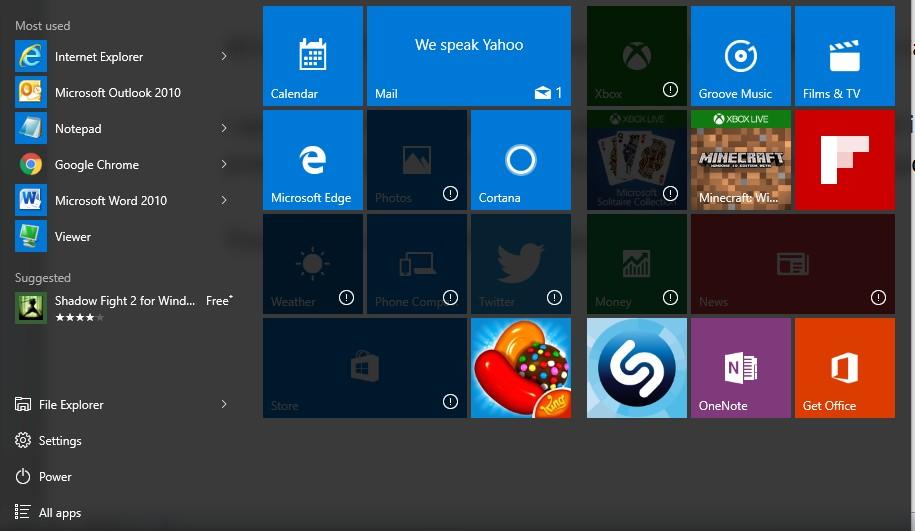
Task: Launch Candy Crush Saga tile
Action: (x=521, y=368)
